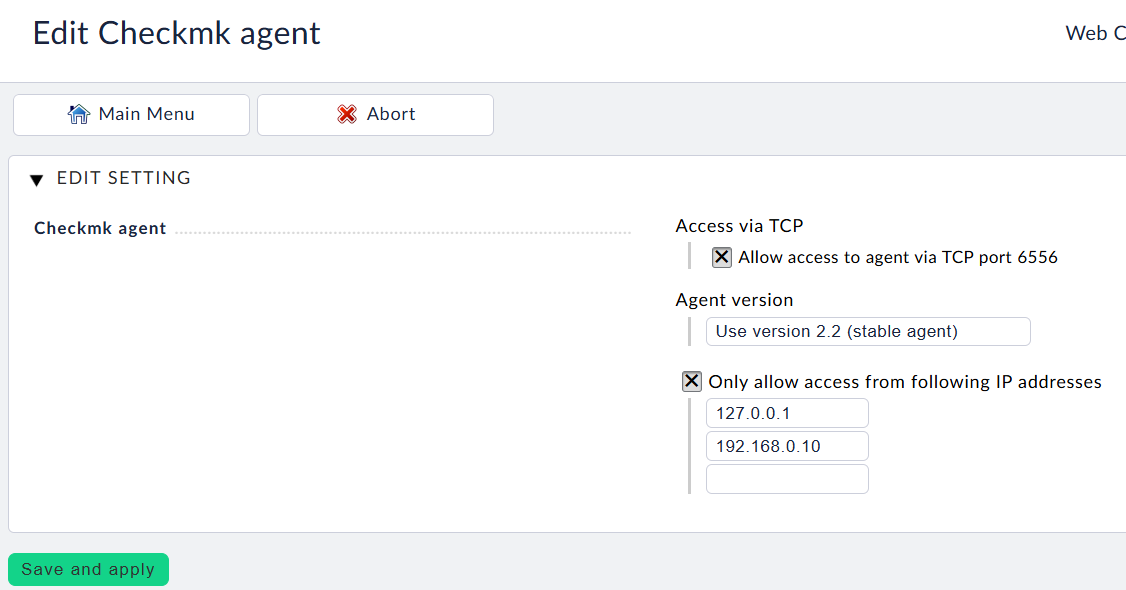
Task: Click the 'Allow access to agent via TCP port 6556' label
Action: pos(897,257)
